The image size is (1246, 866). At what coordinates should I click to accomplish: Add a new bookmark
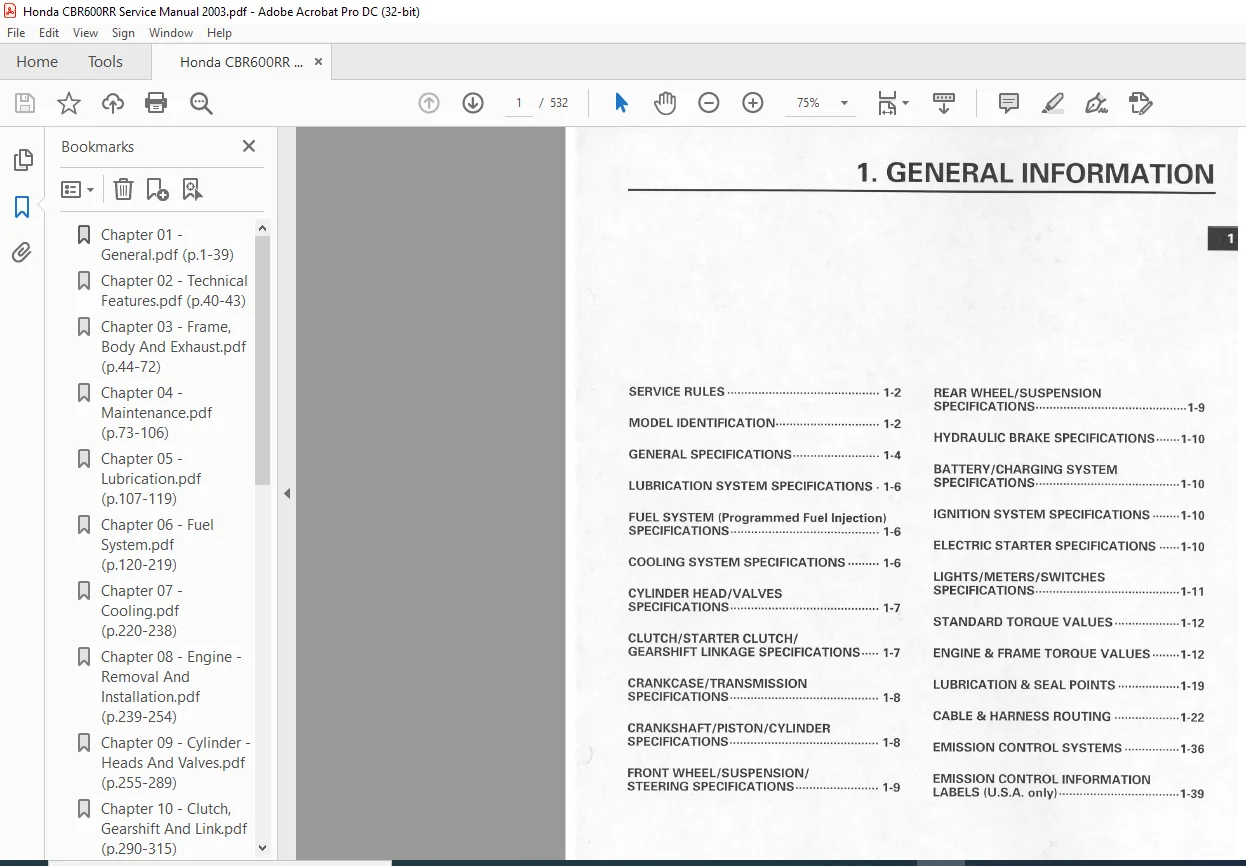tap(157, 189)
